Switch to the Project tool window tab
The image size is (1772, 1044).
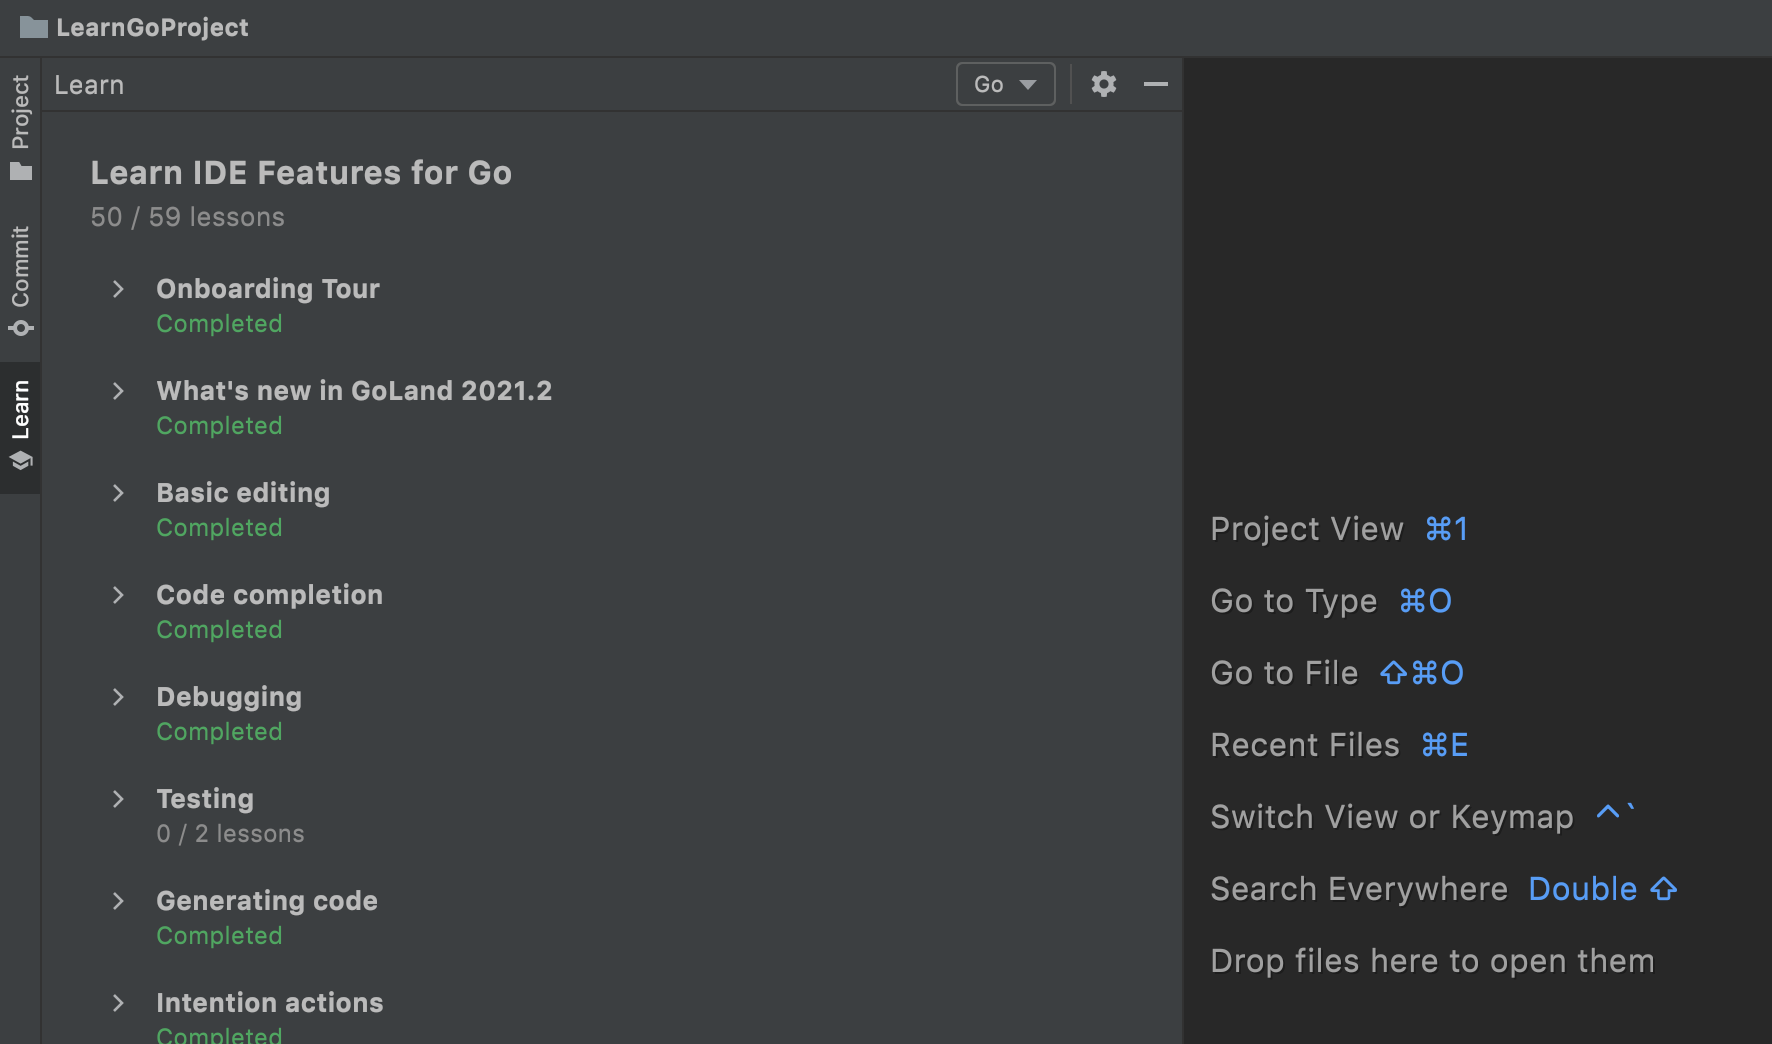[20, 127]
